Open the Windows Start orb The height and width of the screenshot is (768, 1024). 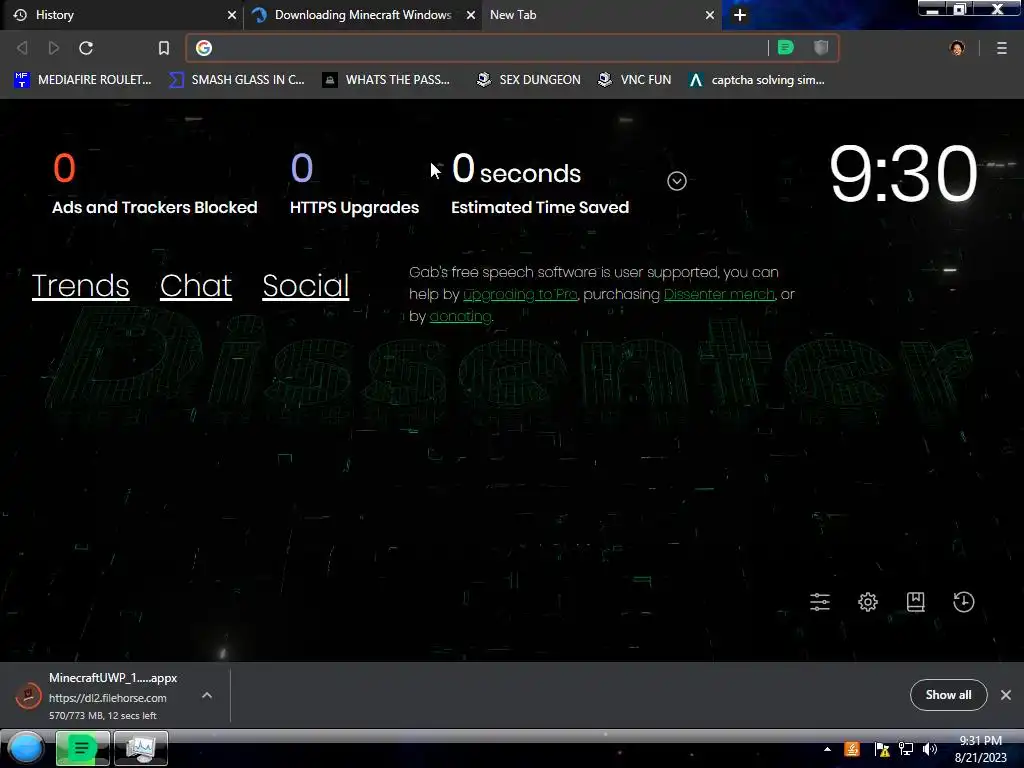pos(26,748)
